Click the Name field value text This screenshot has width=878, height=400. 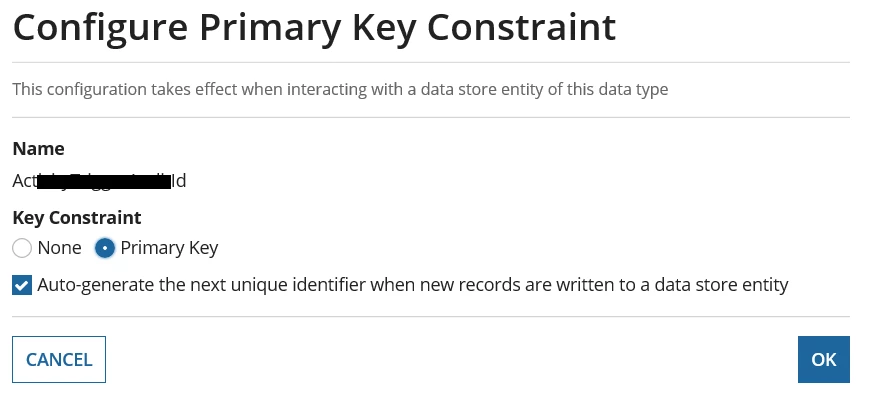(x=99, y=181)
